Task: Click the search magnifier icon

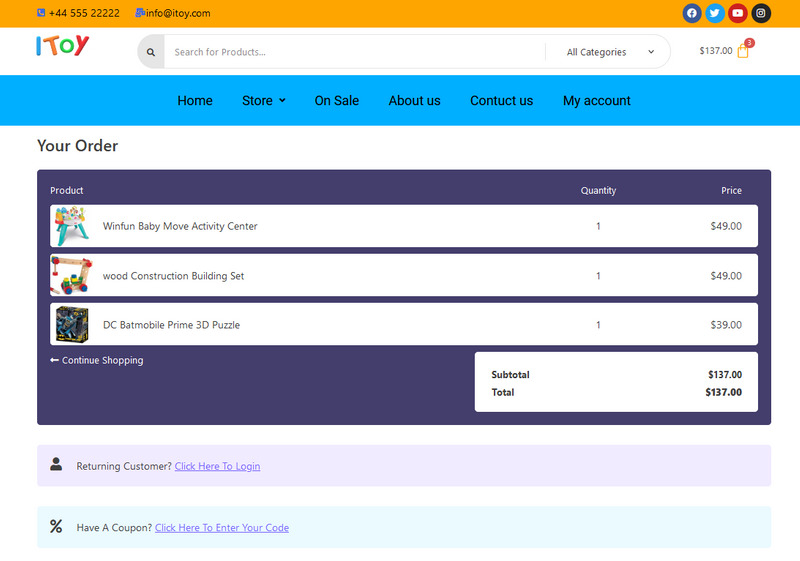Action: [x=151, y=52]
